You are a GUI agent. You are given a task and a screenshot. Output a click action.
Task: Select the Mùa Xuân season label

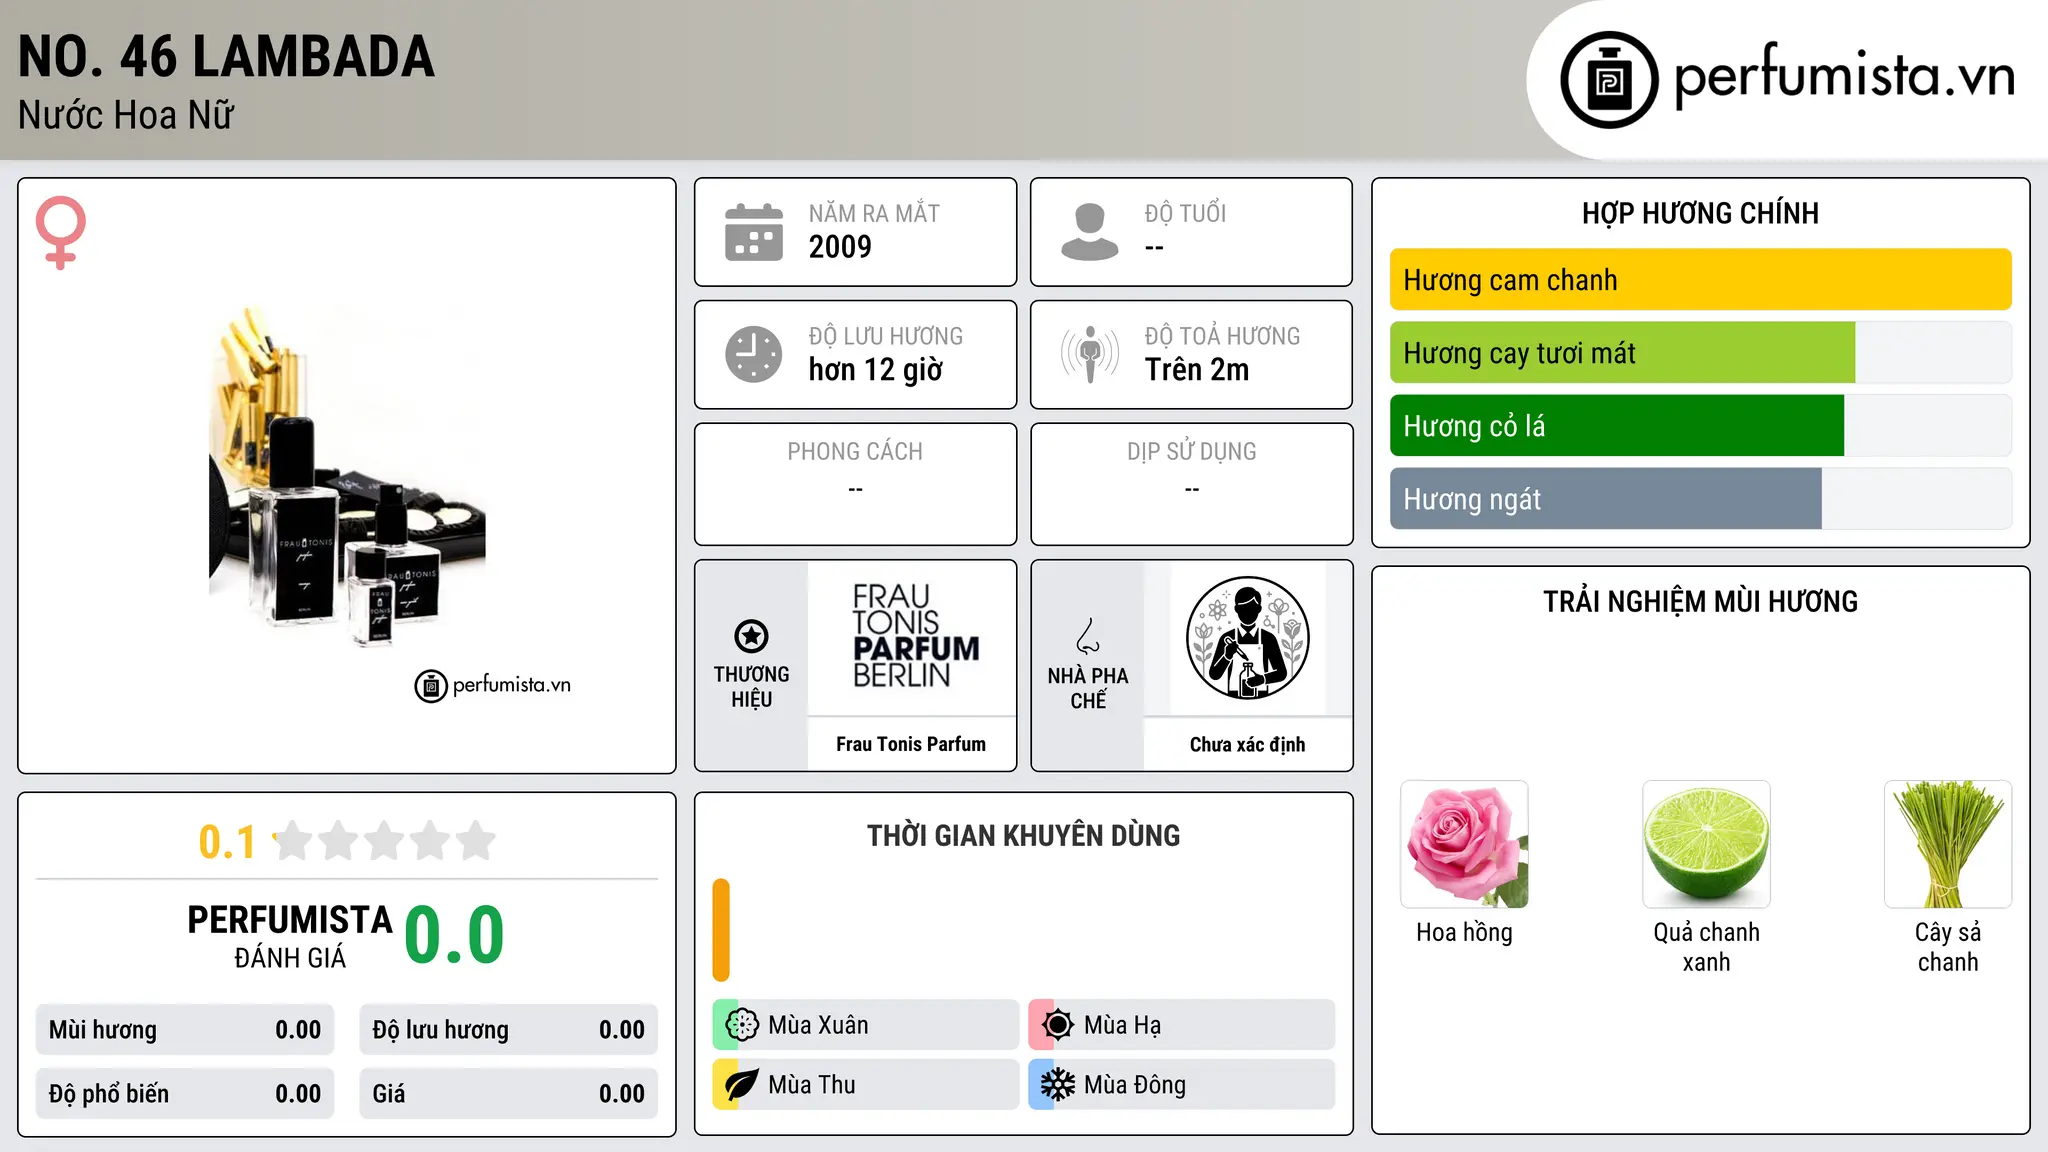coord(818,1025)
